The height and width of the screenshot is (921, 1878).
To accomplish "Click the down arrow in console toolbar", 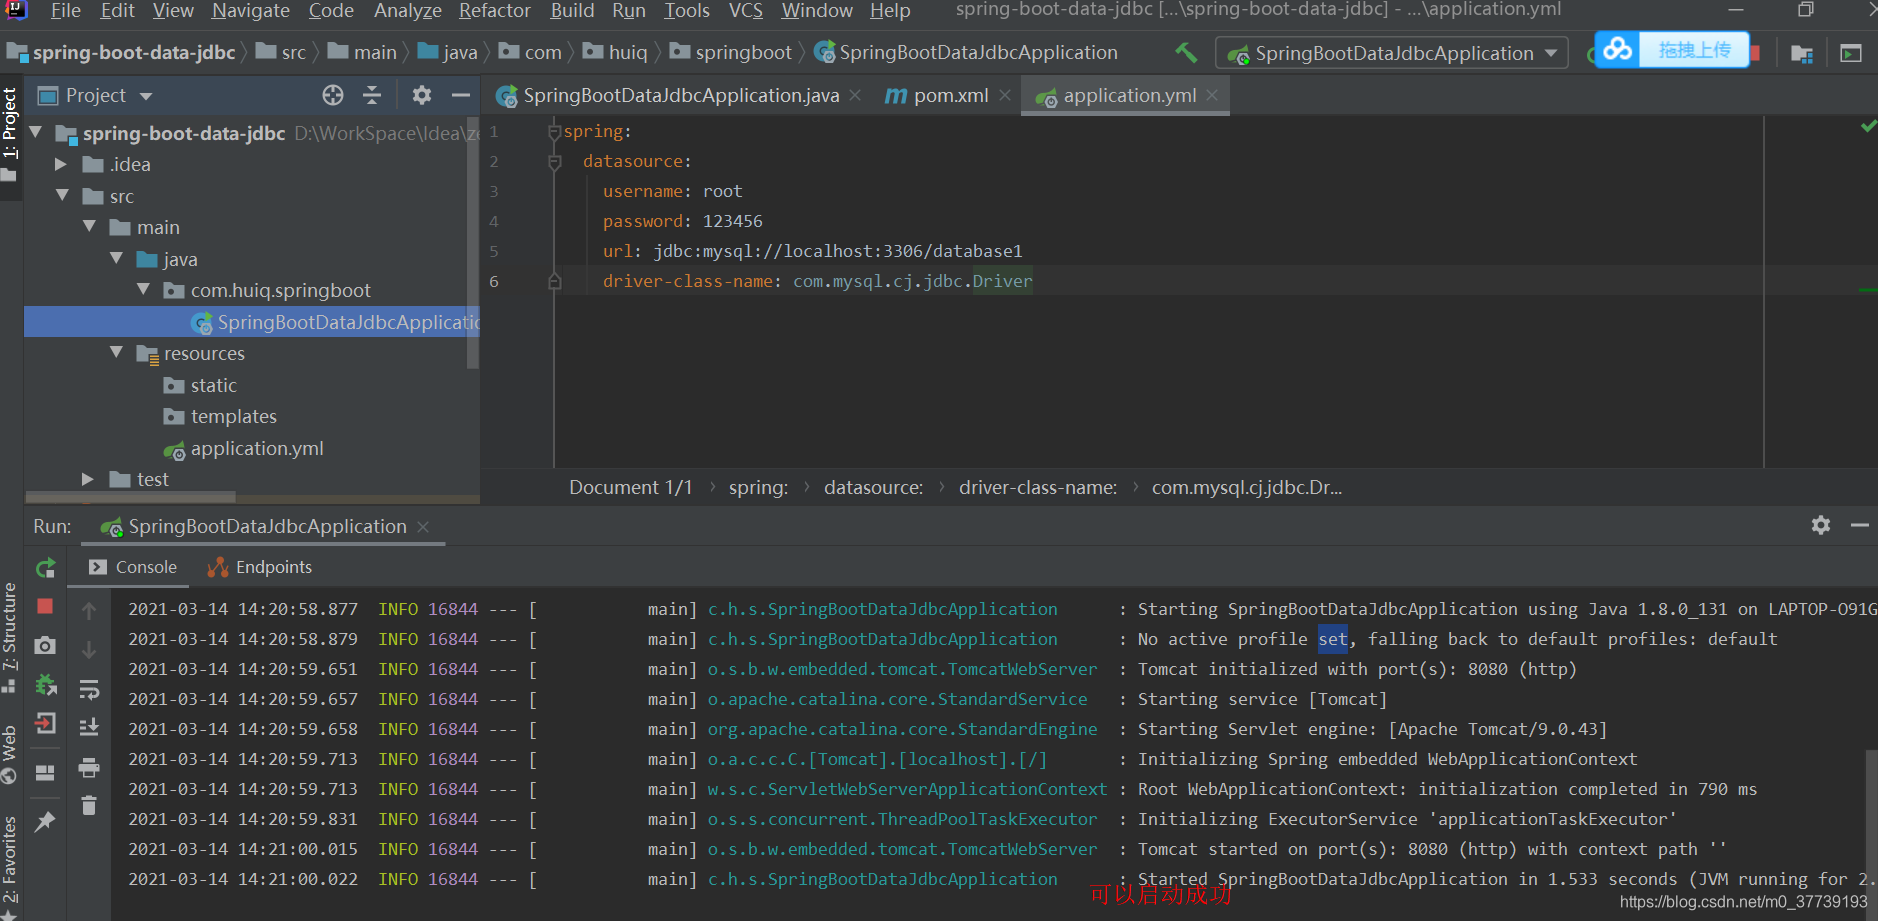I will tap(89, 649).
